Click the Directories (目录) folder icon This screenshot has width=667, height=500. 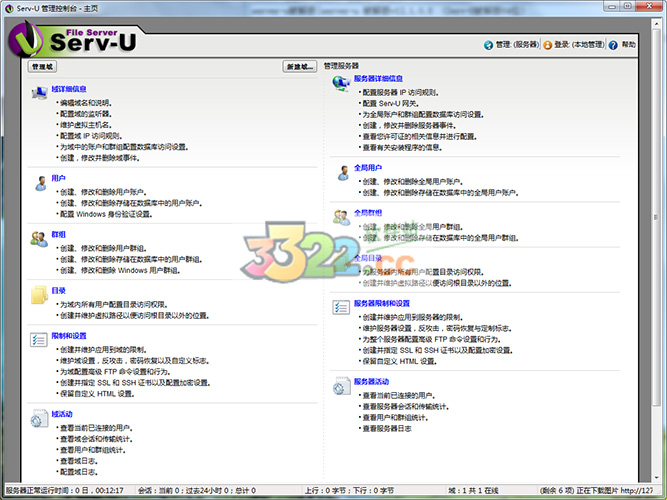pyautogui.click(x=39, y=294)
